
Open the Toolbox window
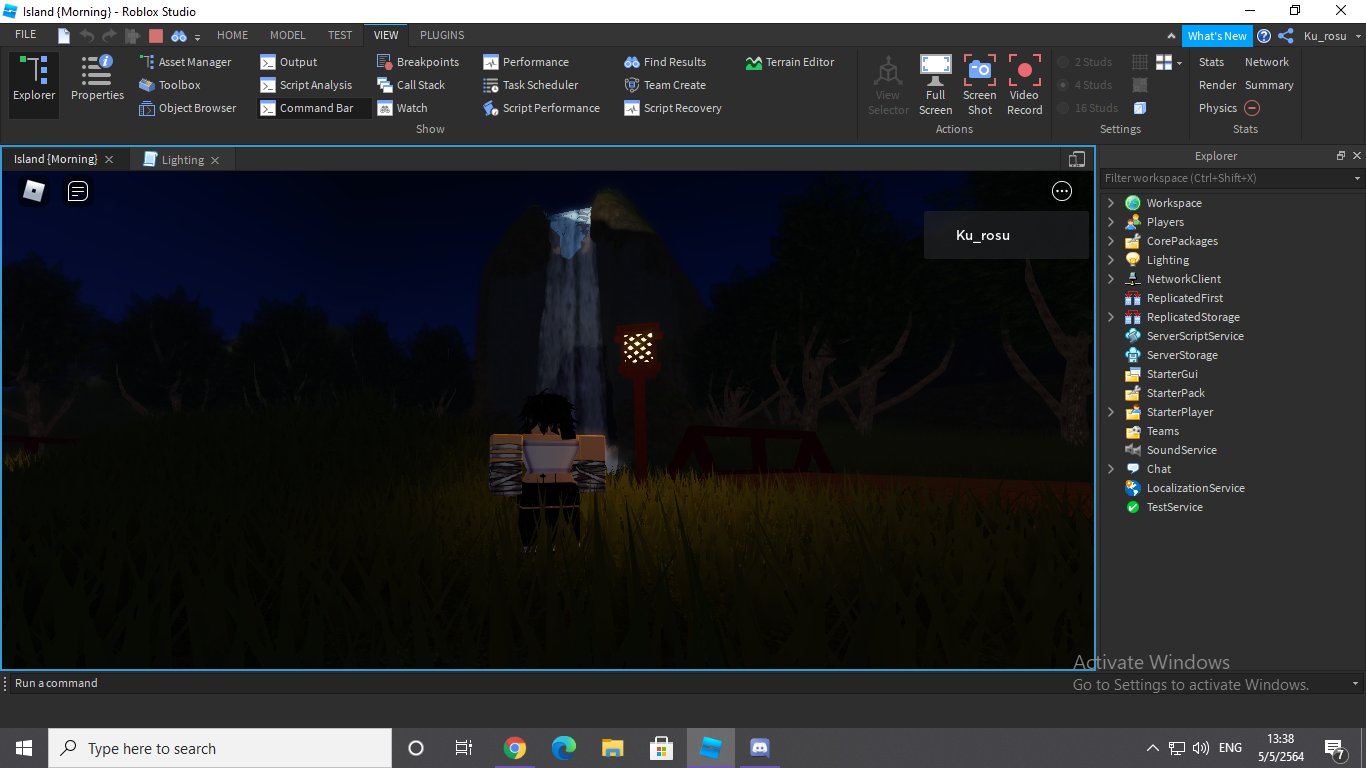click(x=170, y=85)
